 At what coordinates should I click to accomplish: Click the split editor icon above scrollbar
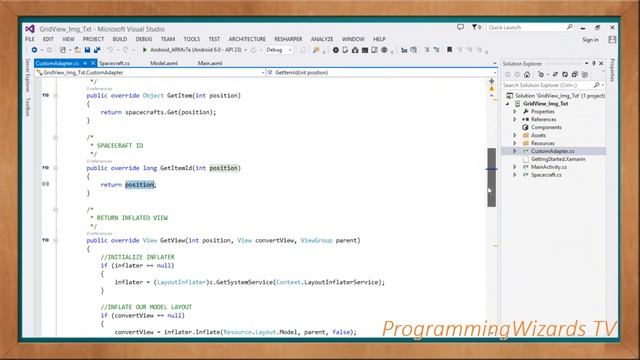pyautogui.click(x=491, y=81)
